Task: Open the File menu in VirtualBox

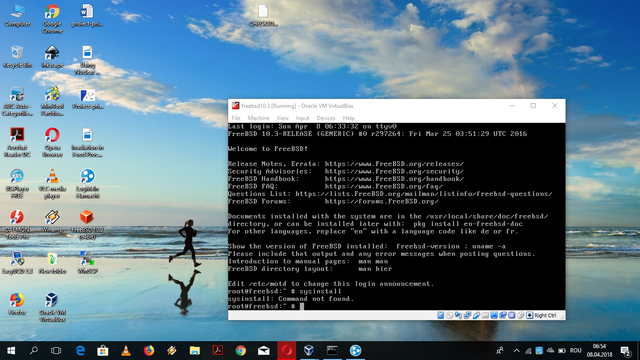Action: (236, 118)
